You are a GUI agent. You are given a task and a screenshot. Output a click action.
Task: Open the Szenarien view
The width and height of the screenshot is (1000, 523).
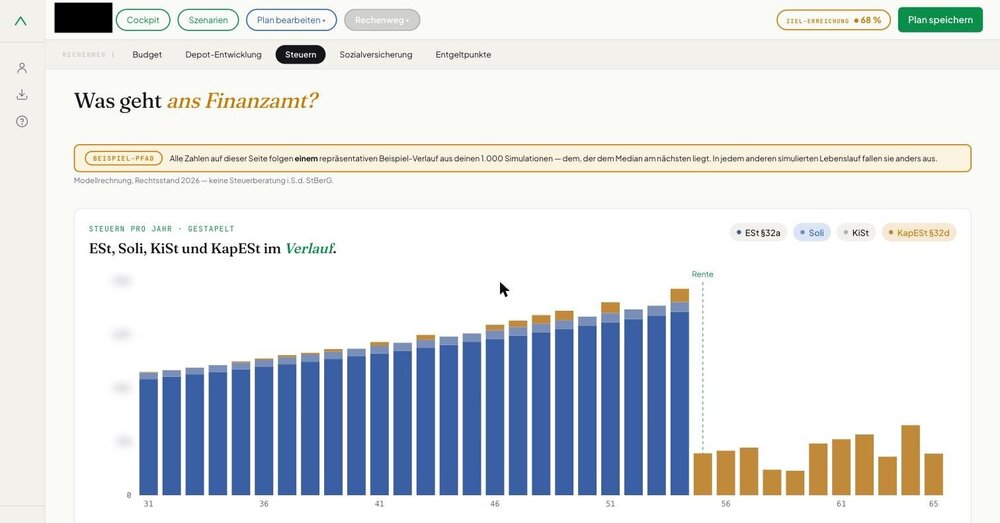208,20
